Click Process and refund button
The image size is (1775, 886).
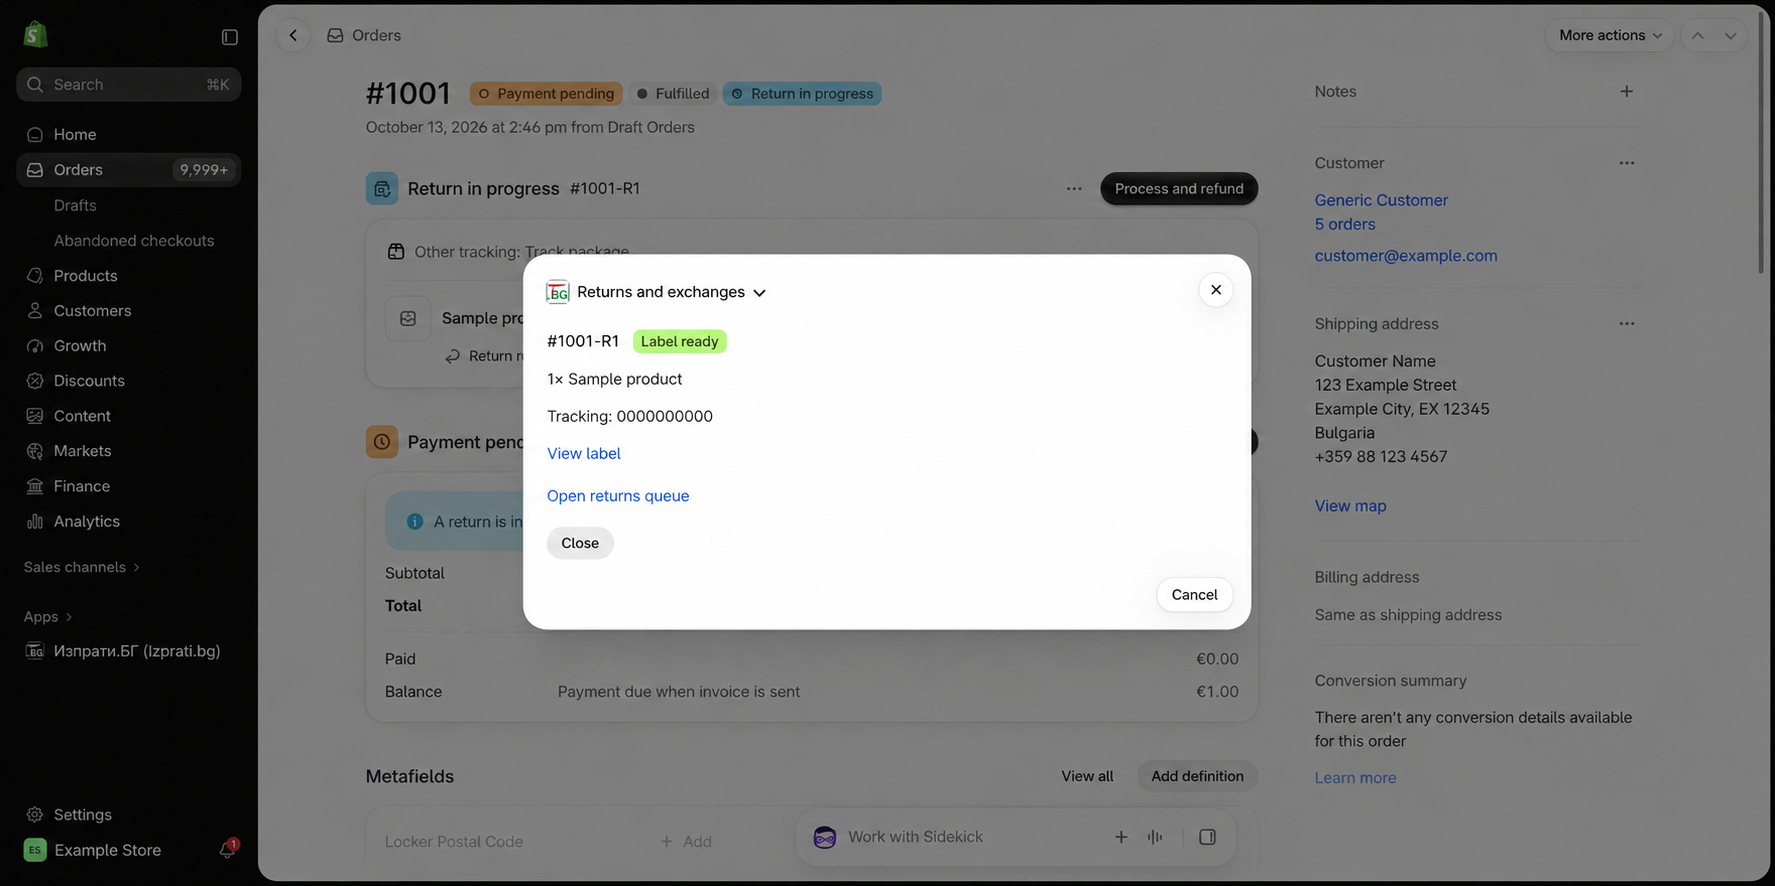coord(1179,189)
